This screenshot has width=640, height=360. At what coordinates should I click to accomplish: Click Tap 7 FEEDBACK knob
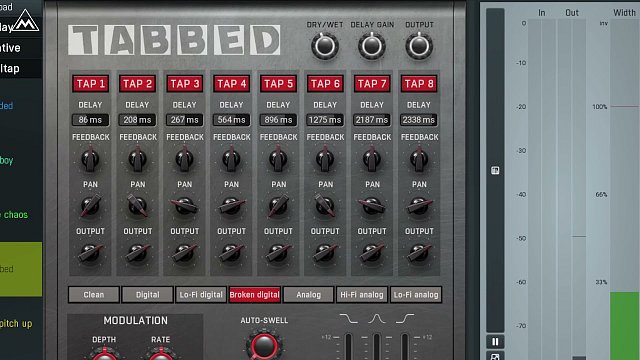point(372,160)
